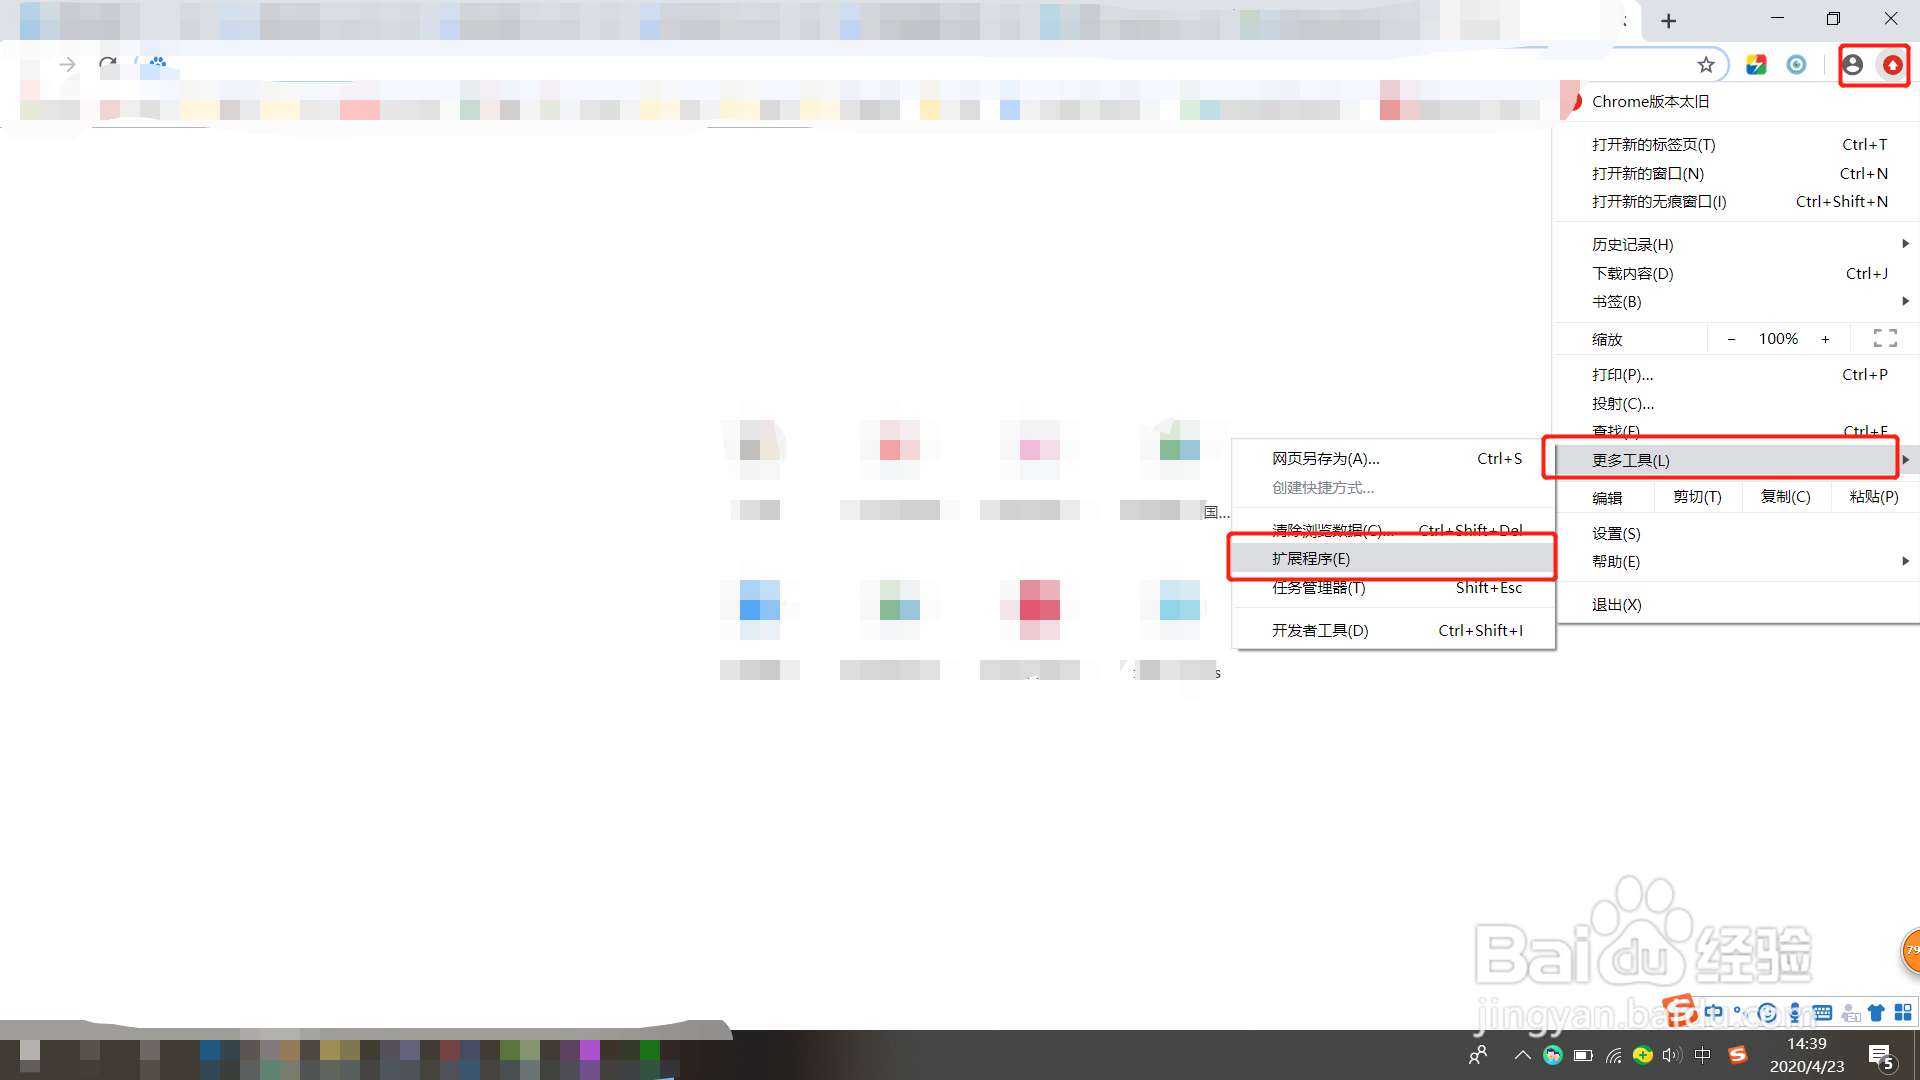Click the taskbar volume speaker icon
1920x1080 pixels.
[x=1671, y=1055]
